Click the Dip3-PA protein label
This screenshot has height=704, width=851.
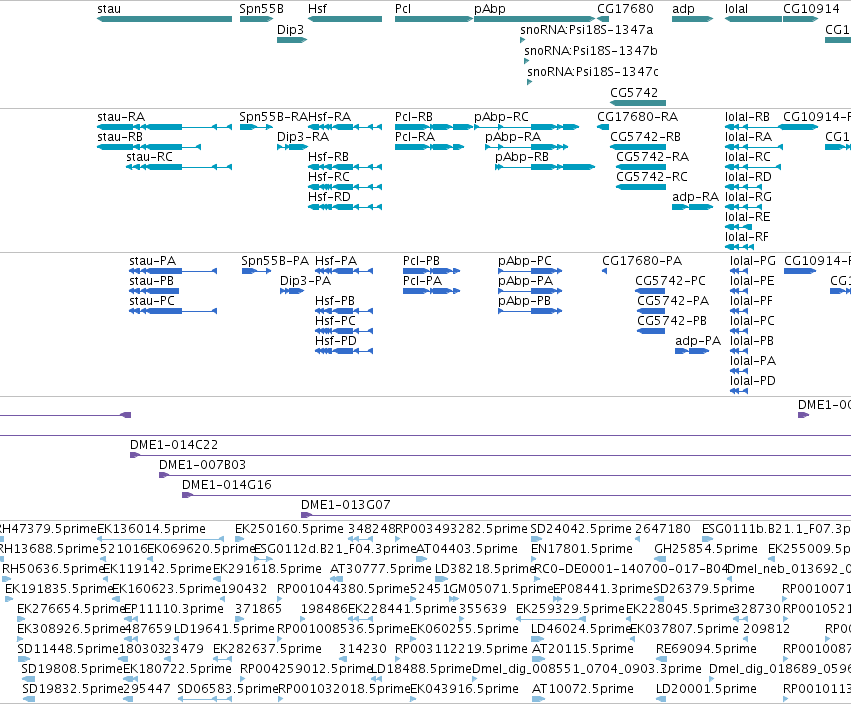(x=306, y=281)
